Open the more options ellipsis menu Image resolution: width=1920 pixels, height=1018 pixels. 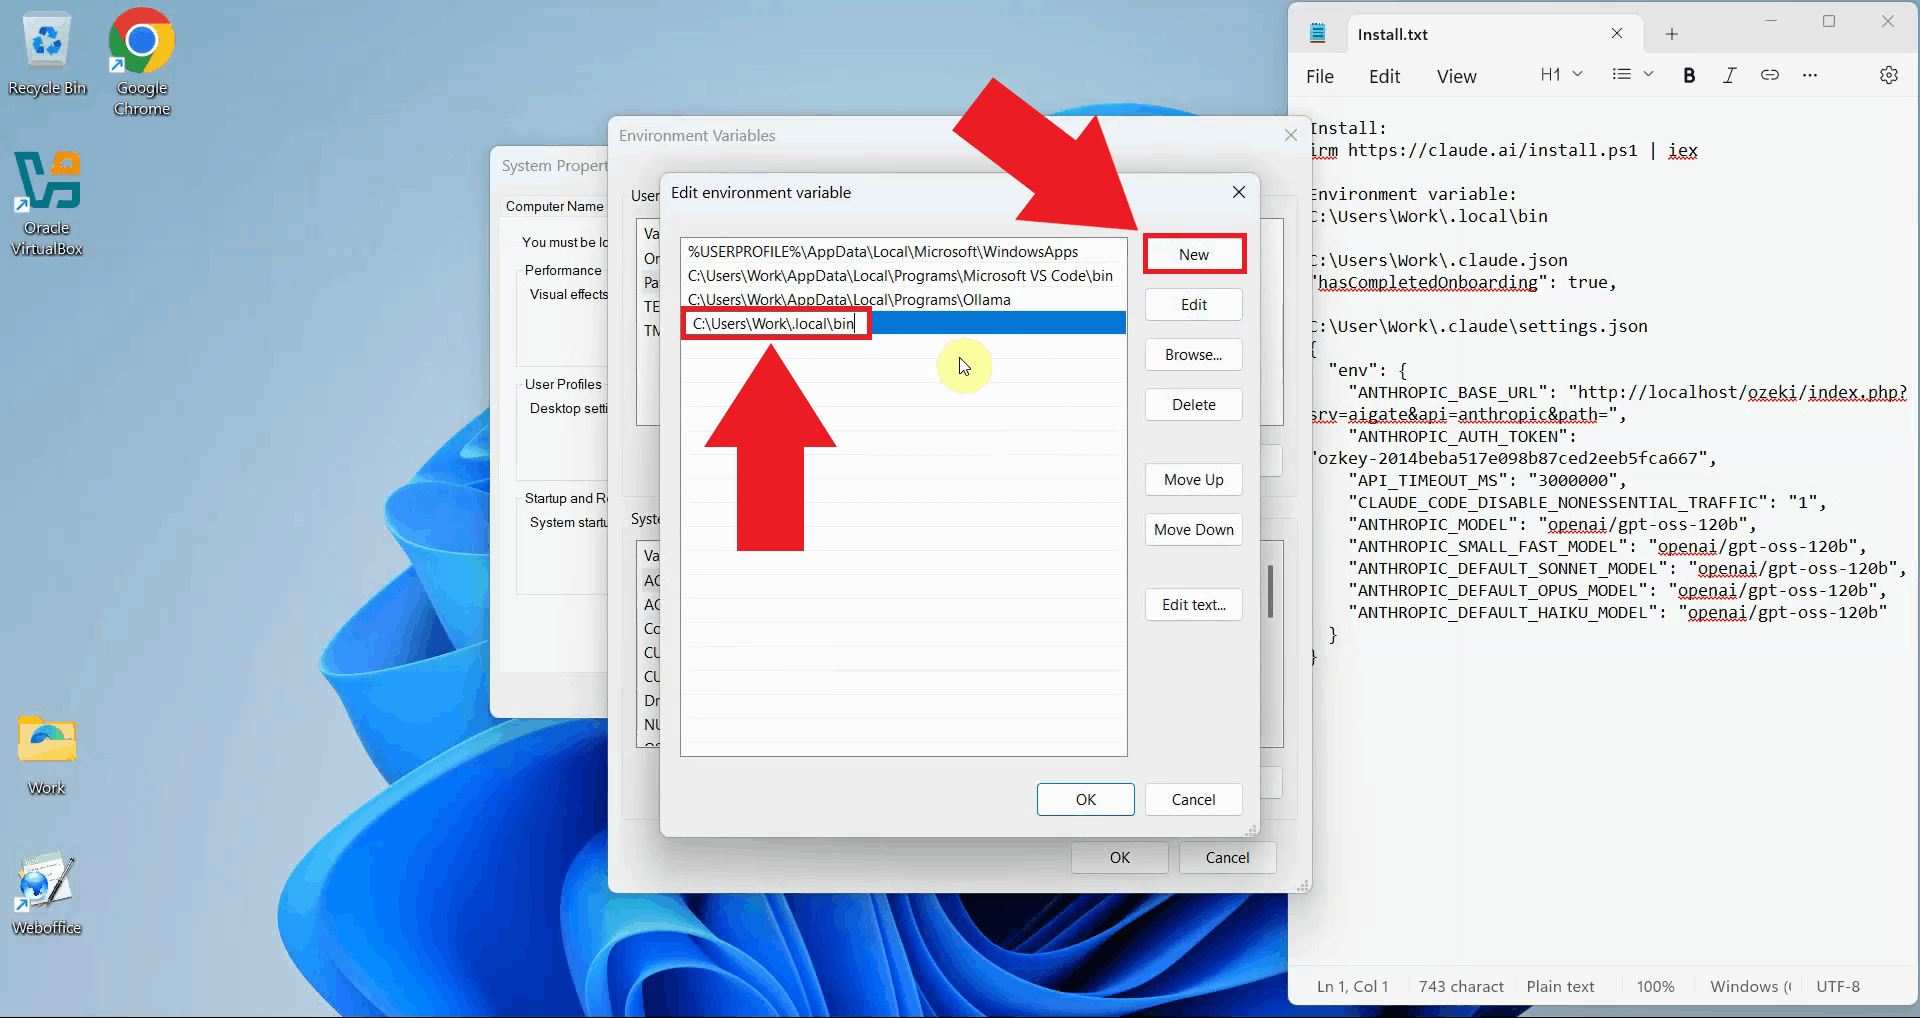tap(1811, 75)
